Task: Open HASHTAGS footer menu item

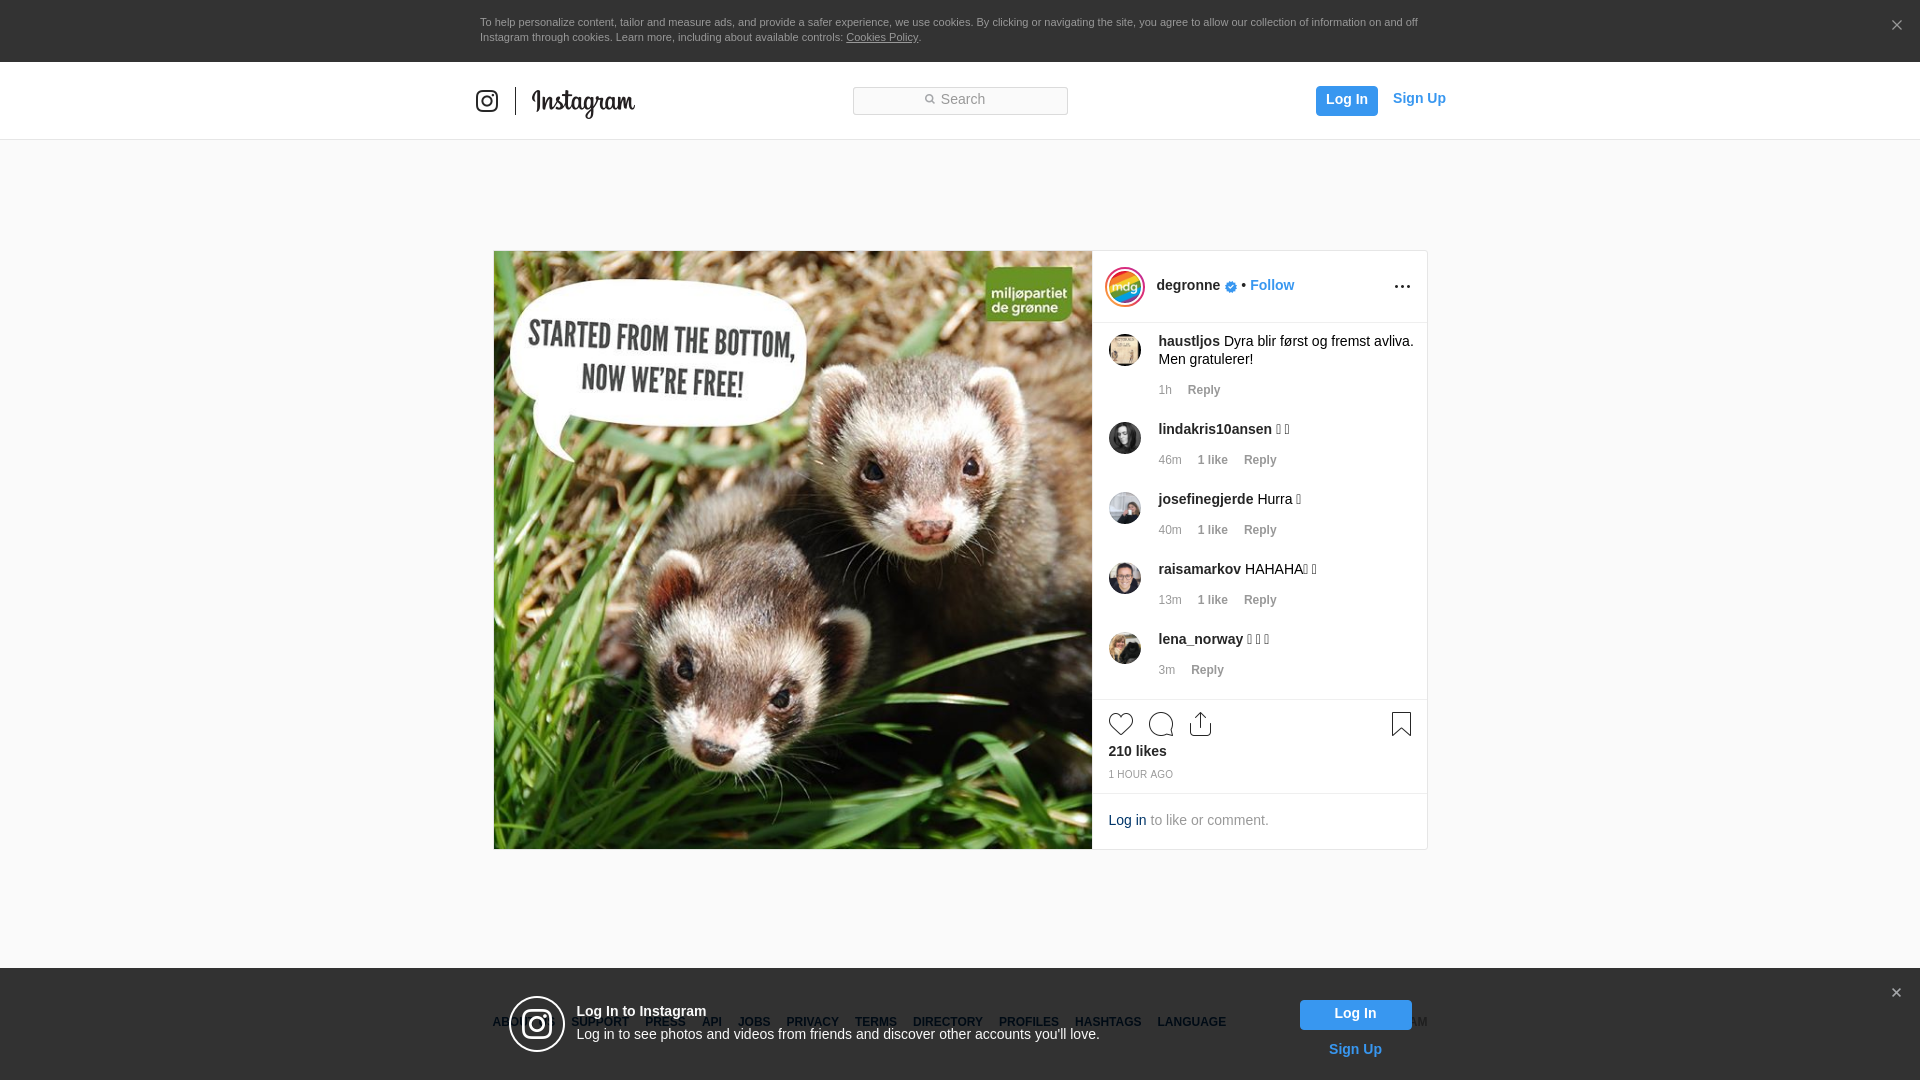Action: coord(1107,1022)
